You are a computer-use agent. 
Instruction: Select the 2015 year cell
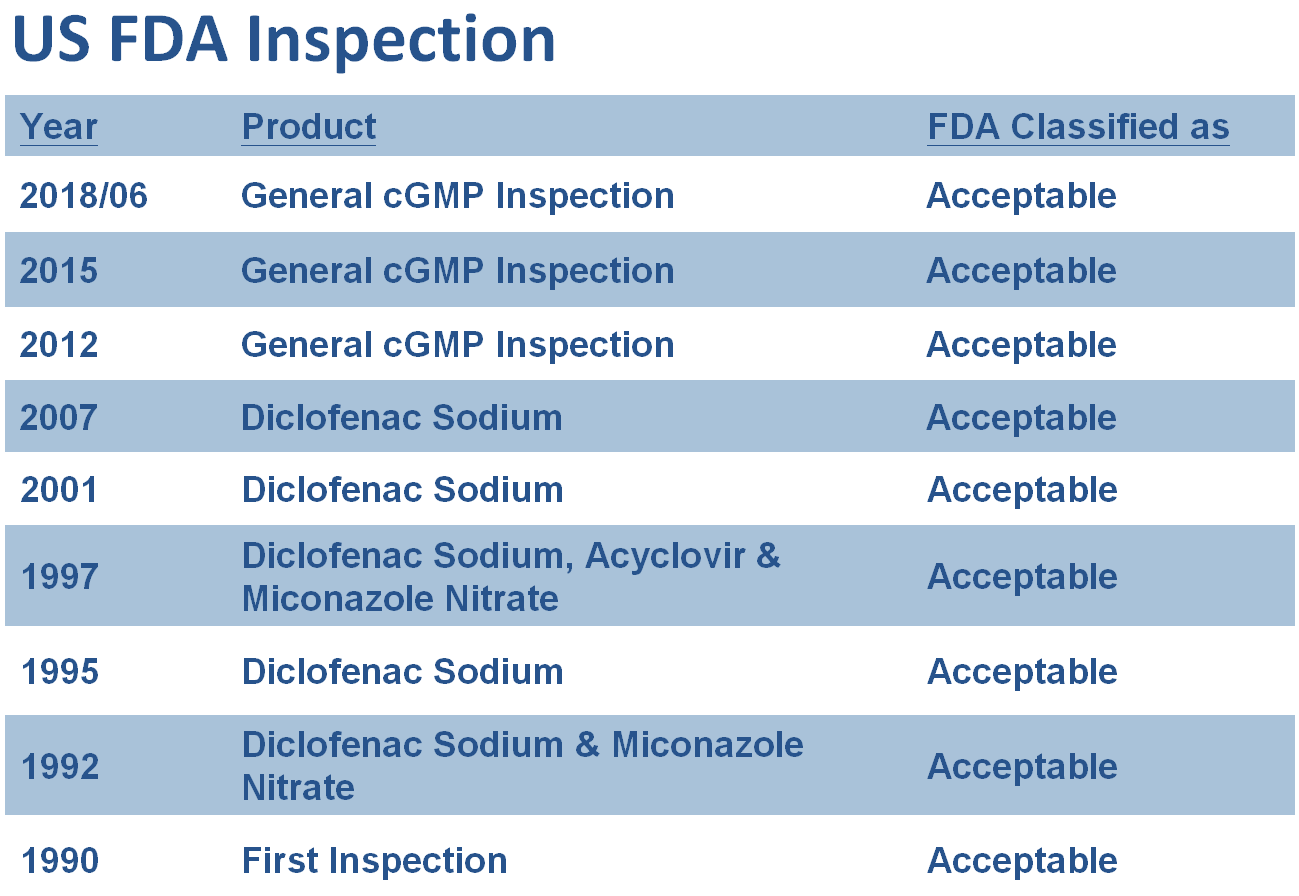click(x=59, y=271)
